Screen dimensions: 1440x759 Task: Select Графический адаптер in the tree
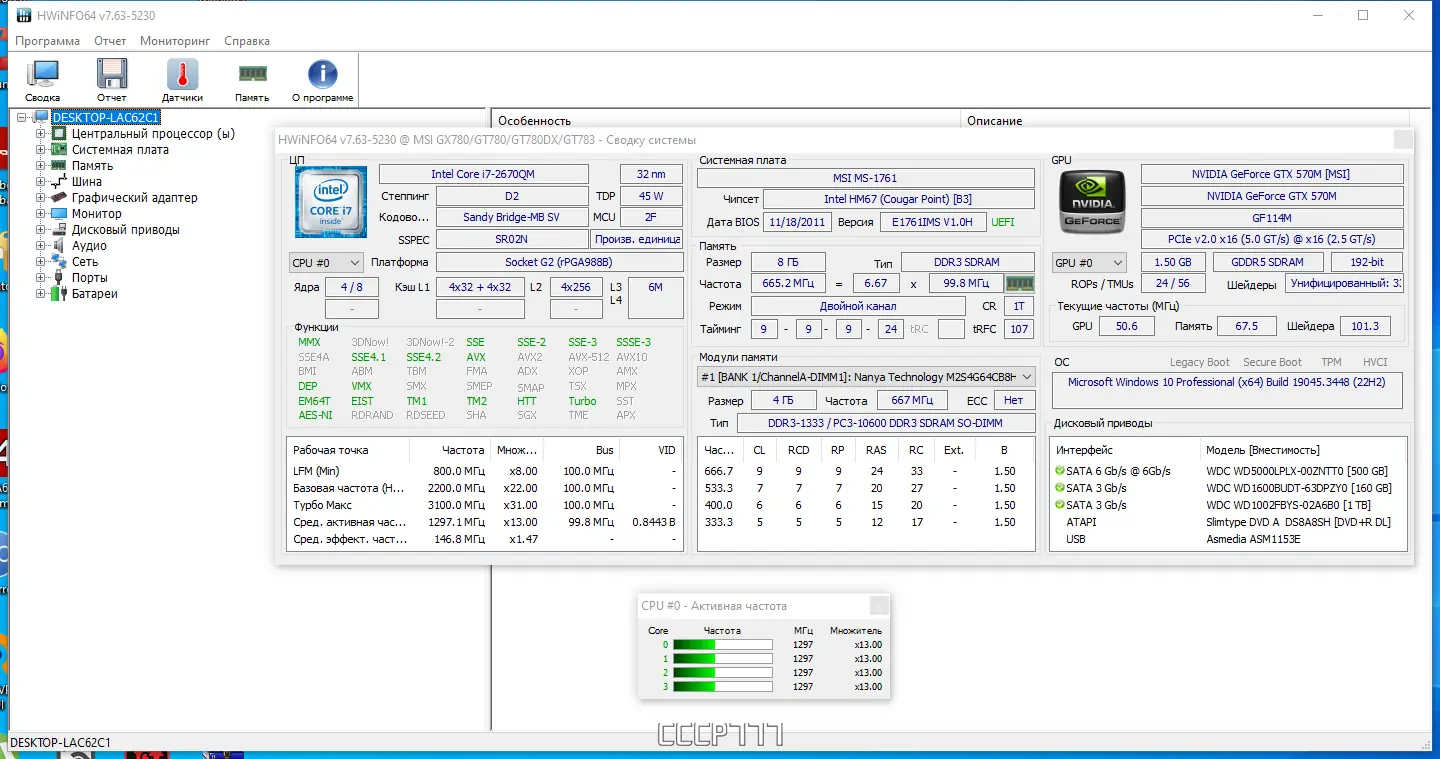pos(134,198)
